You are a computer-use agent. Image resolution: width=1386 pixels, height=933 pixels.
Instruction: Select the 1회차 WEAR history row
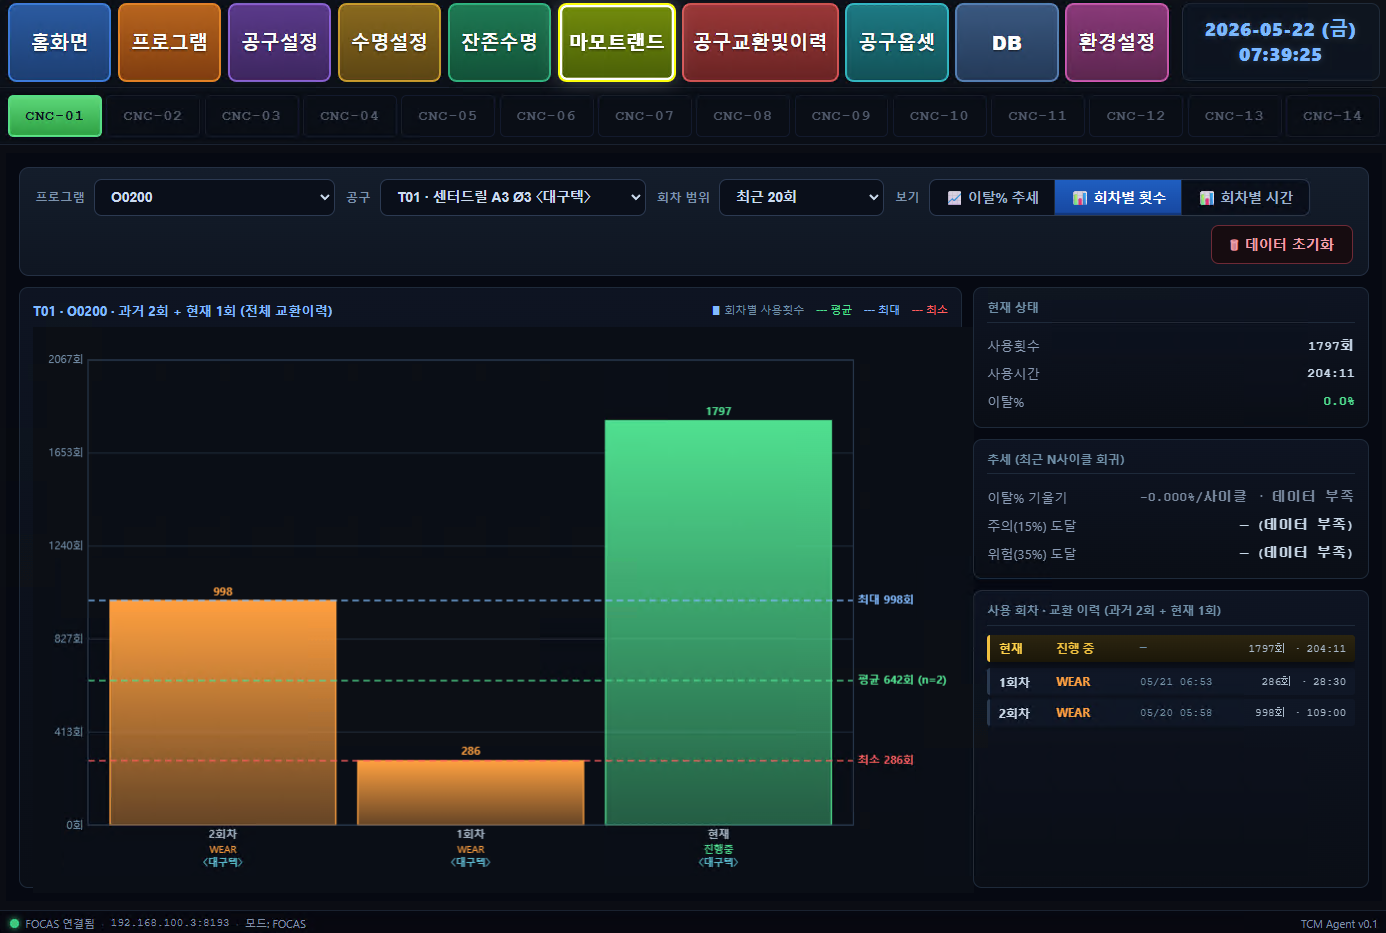(1171, 682)
